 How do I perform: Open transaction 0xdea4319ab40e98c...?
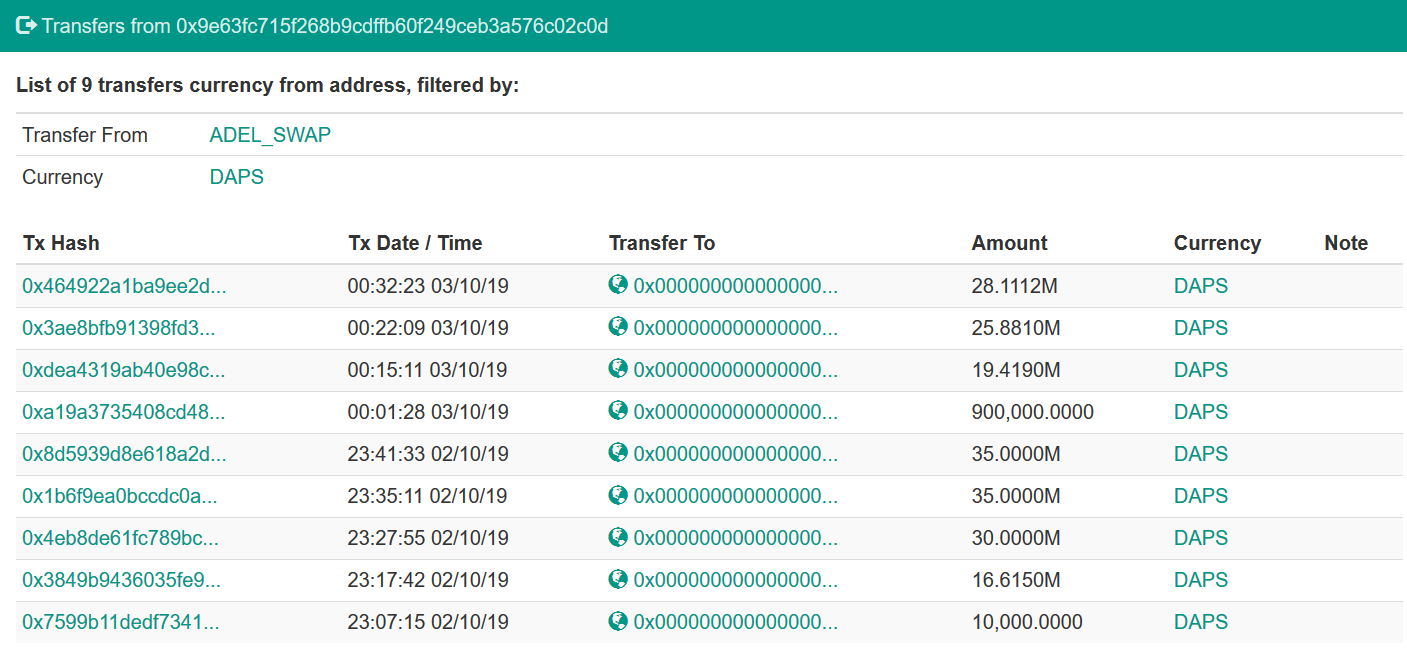point(124,370)
